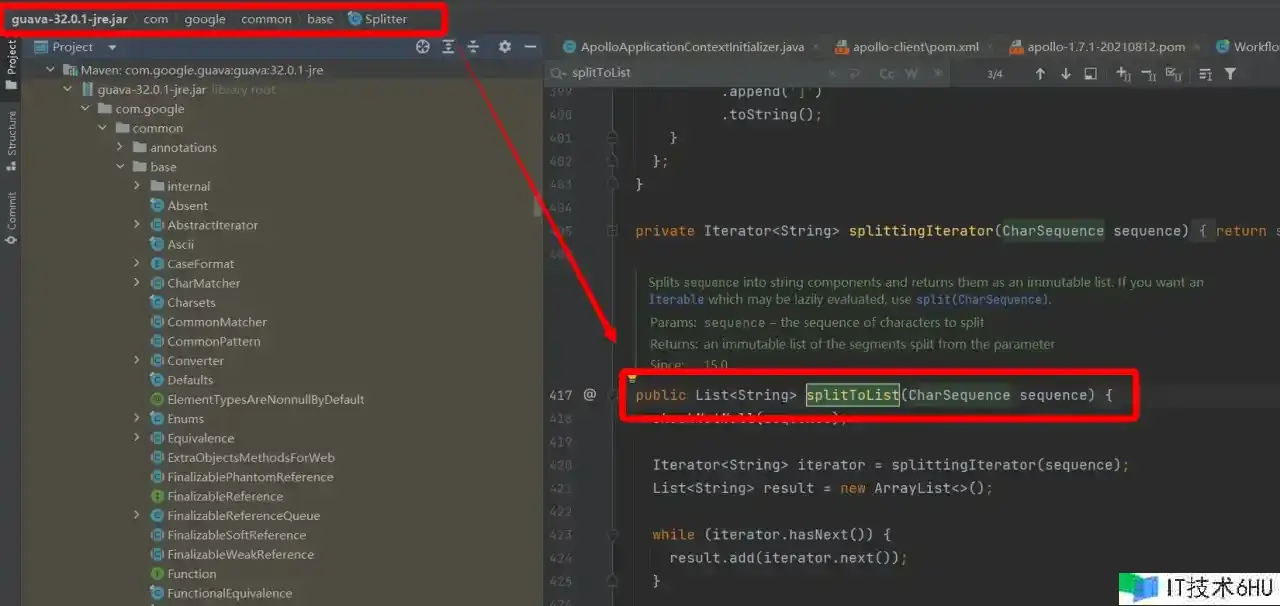The width and height of the screenshot is (1280, 606).
Task: Expand the AbstractIterator class node
Action: click(137, 225)
